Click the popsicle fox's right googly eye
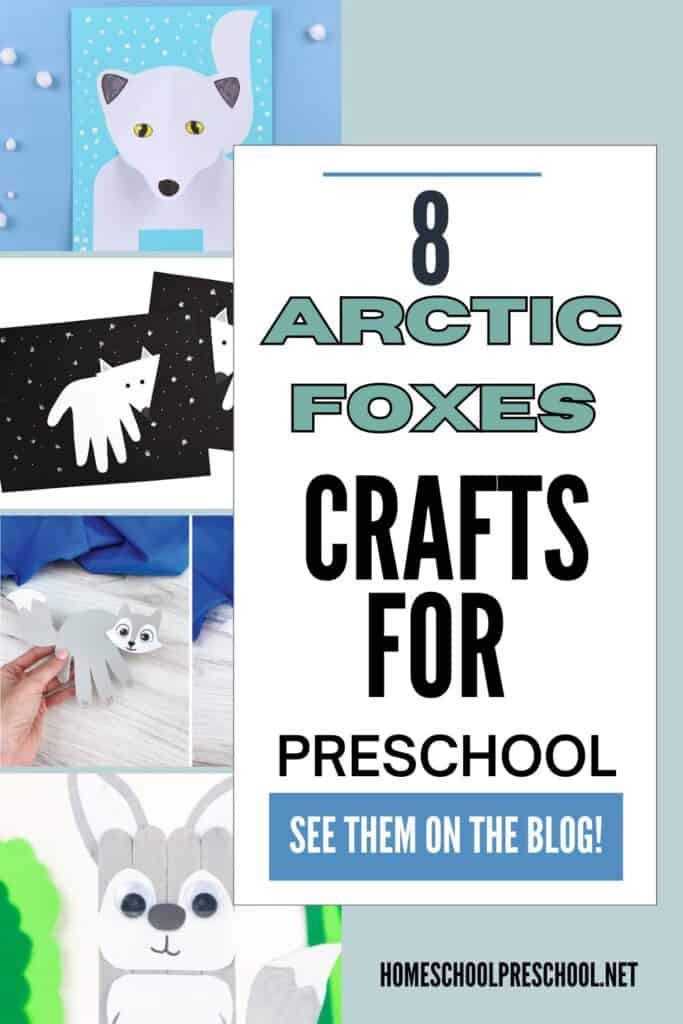The height and width of the screenshot is (1024, 683). 204,903
